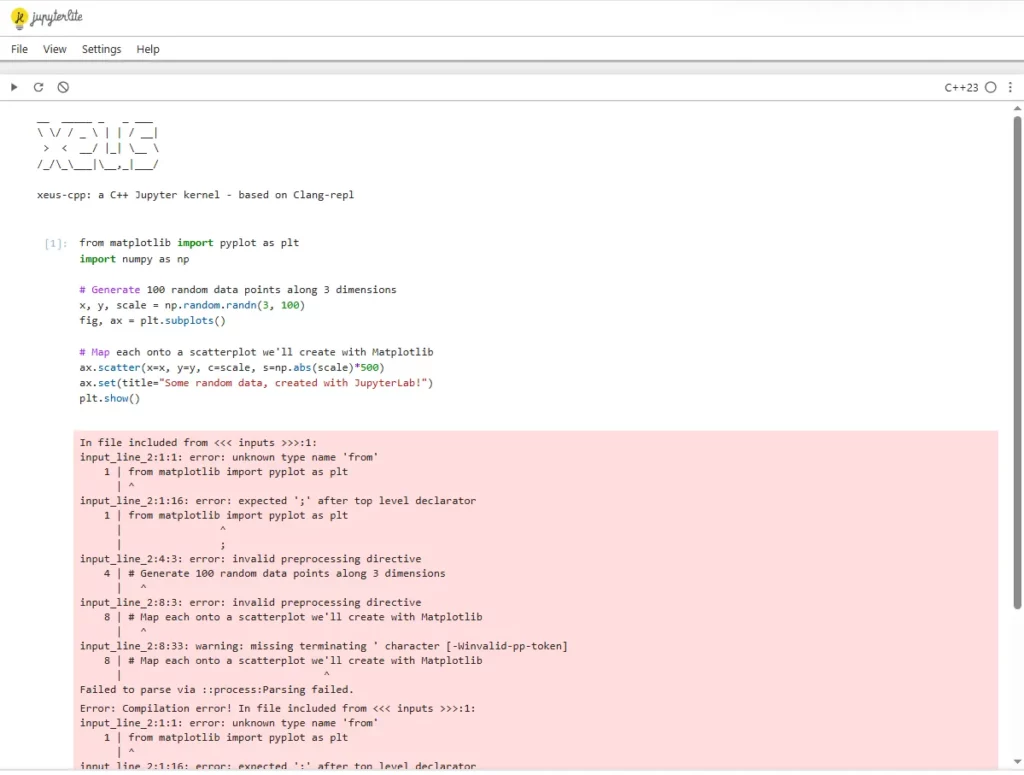
Task: Click the kernel status circle indicator
Action: tap(990, 87)
